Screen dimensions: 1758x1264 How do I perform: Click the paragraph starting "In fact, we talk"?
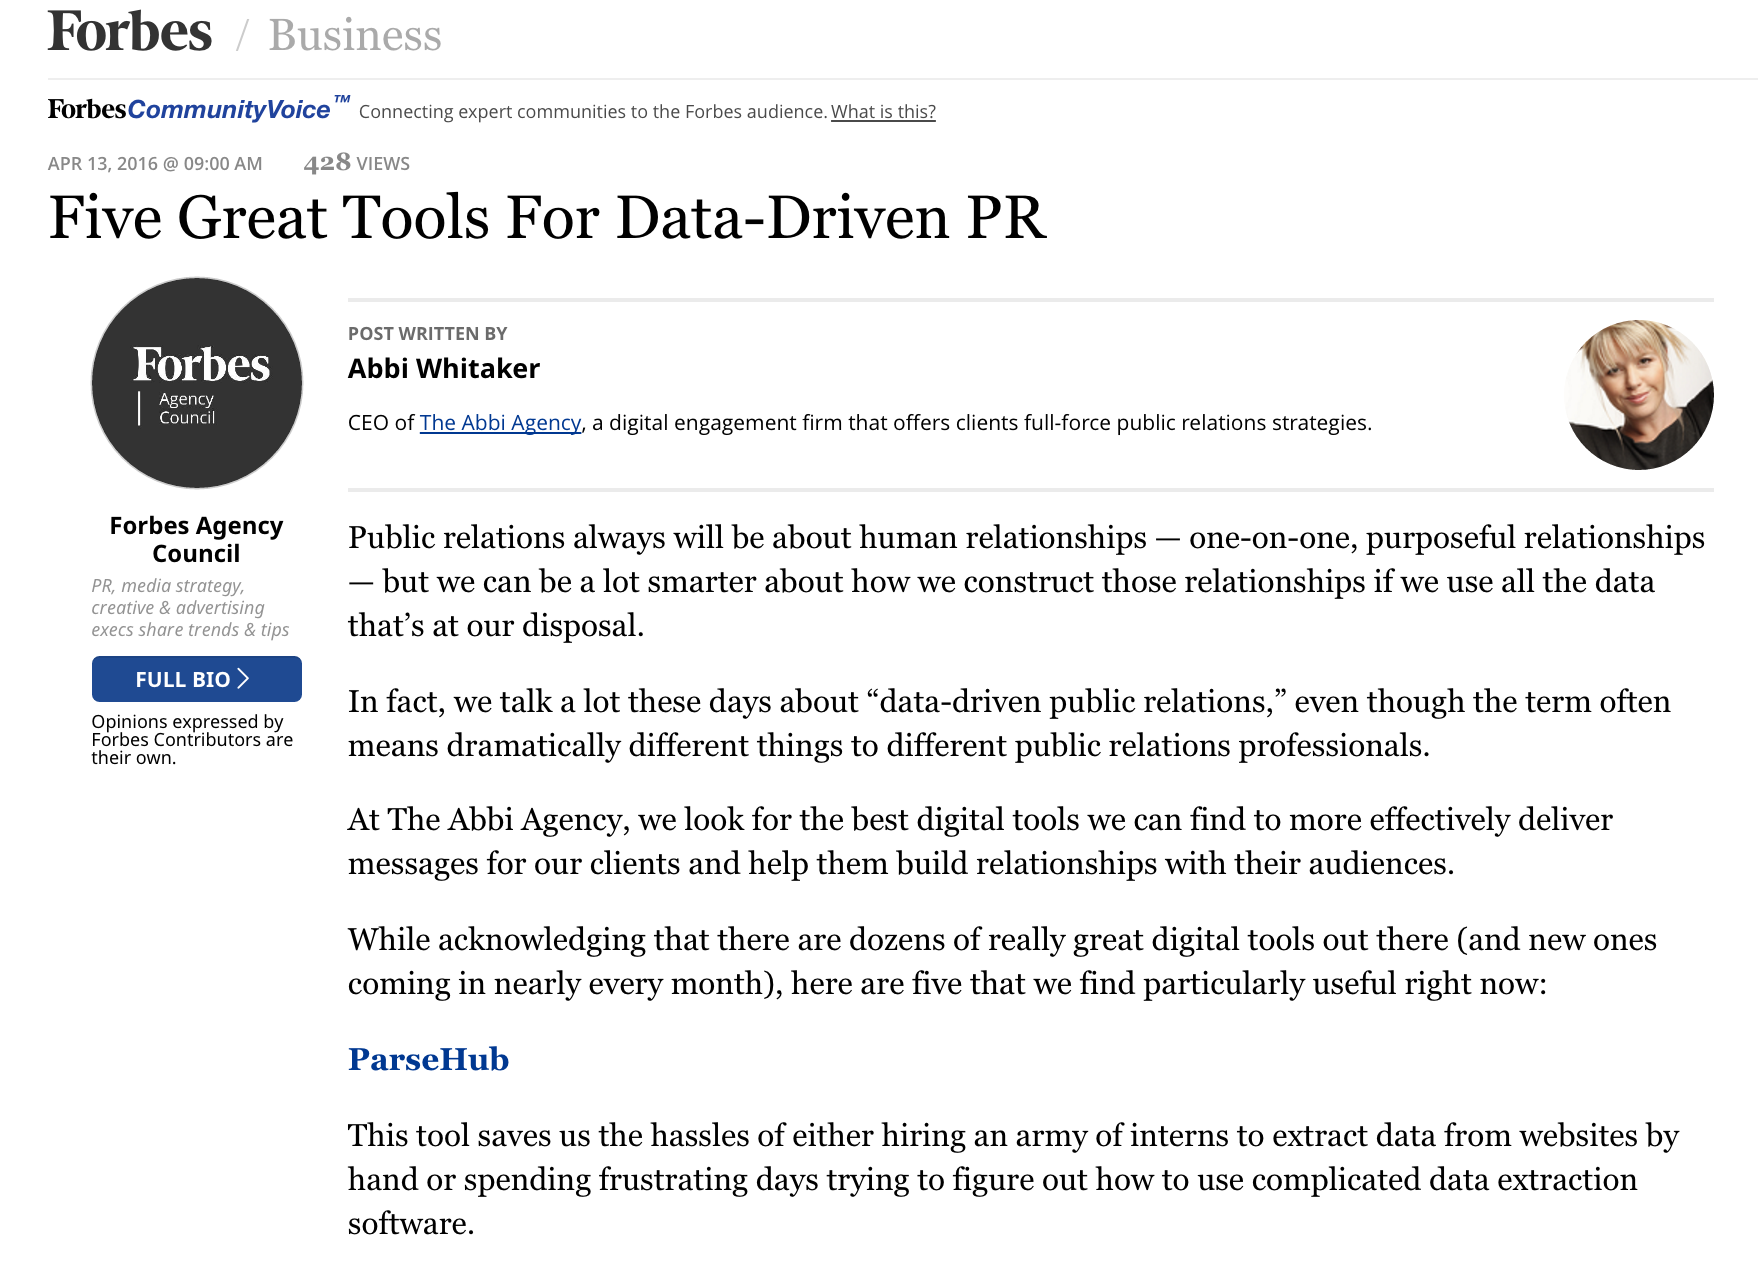[1009, 723]
